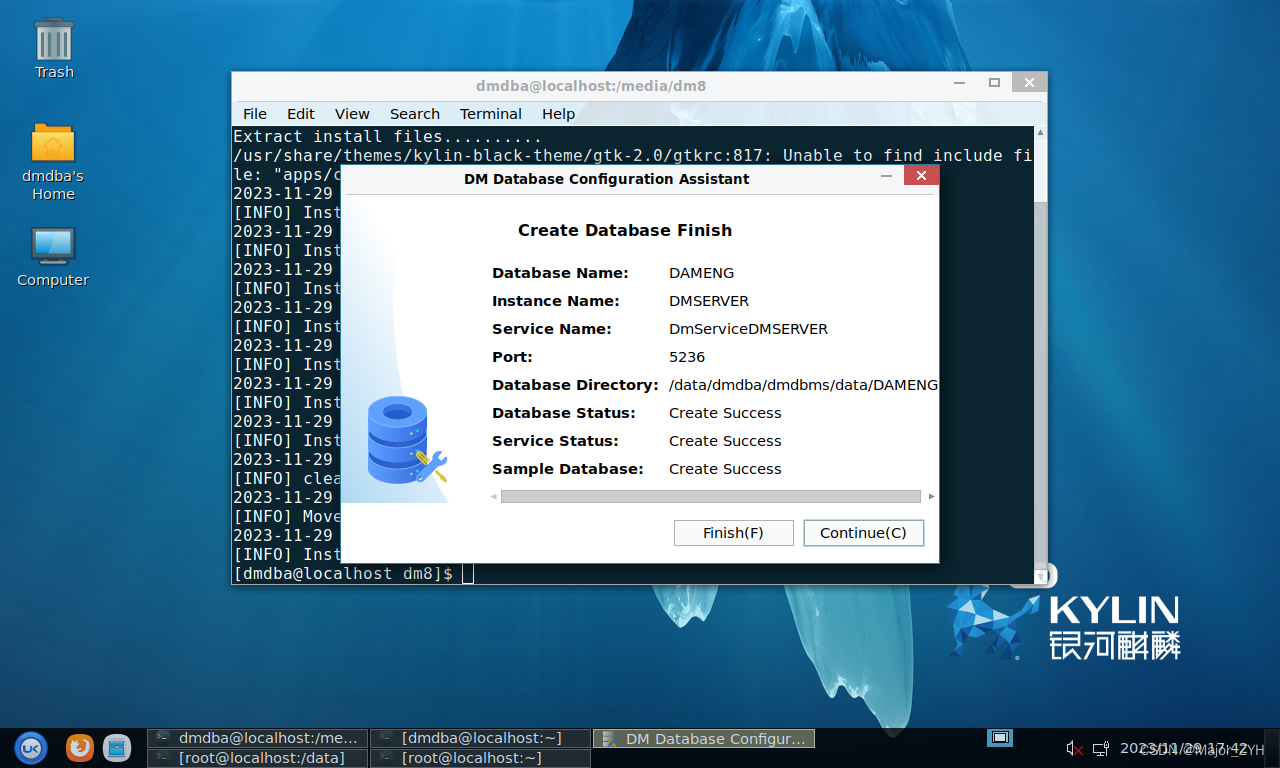This screenshot has height=768, width=1280.
Task: Open the terminal Help menu
Action: [558, 114]
